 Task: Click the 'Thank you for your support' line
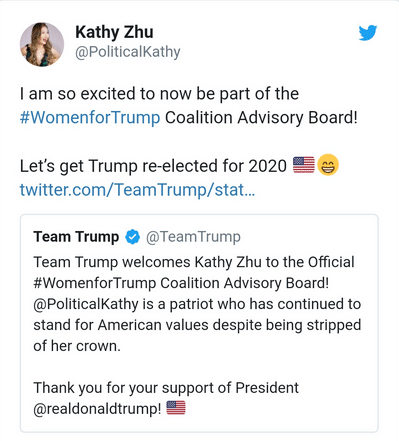point(166,388)
